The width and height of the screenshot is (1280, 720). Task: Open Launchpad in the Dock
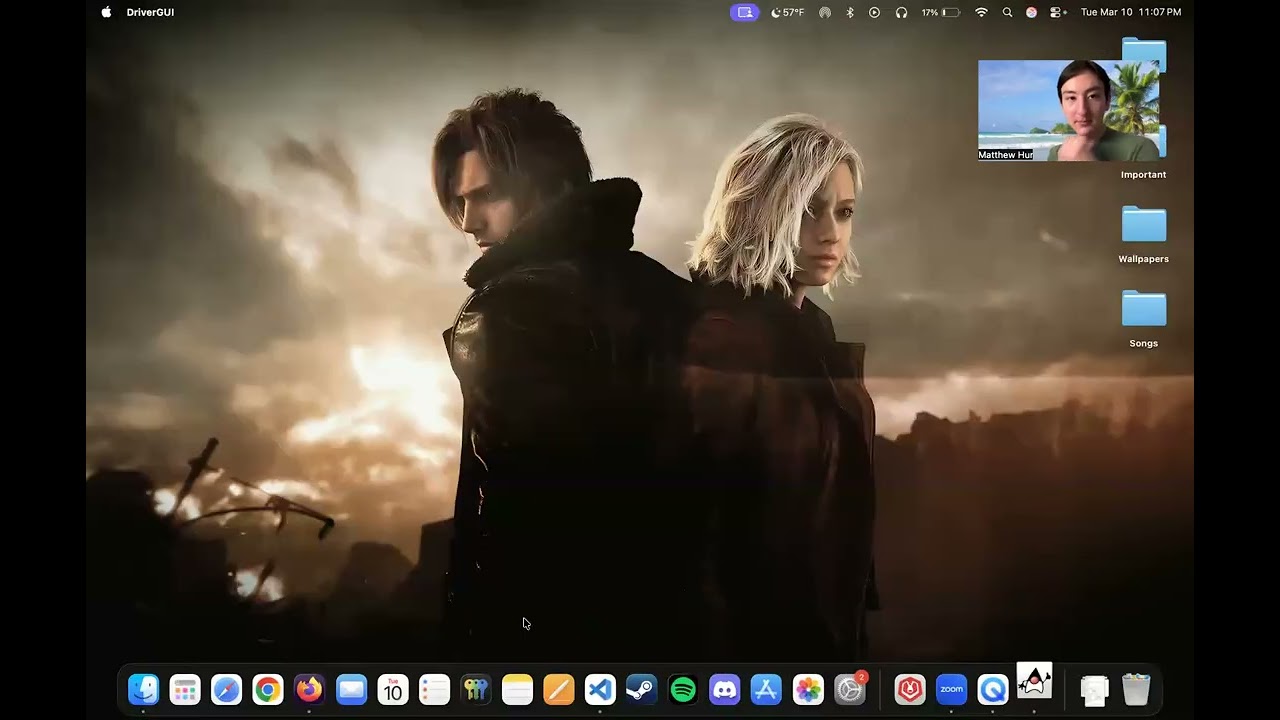pos(185,689)
